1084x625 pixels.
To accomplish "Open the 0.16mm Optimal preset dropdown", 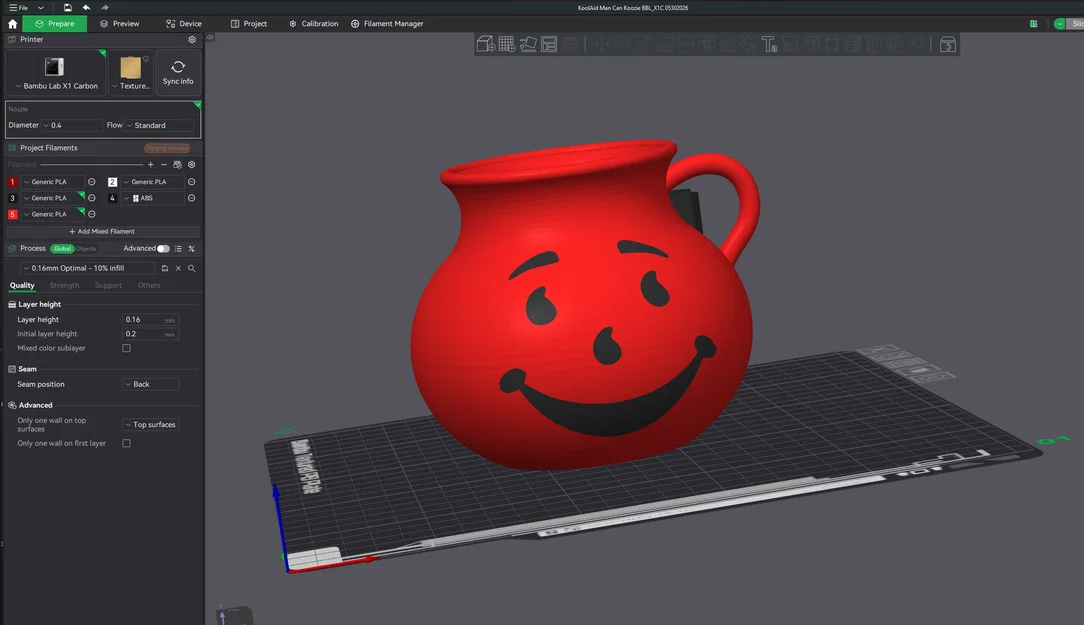I will click(x=87, y=268).
